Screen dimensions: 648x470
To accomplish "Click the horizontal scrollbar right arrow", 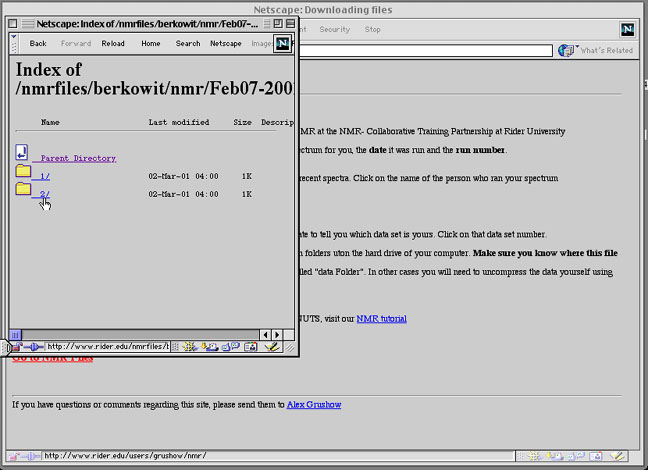I will 277,334.
